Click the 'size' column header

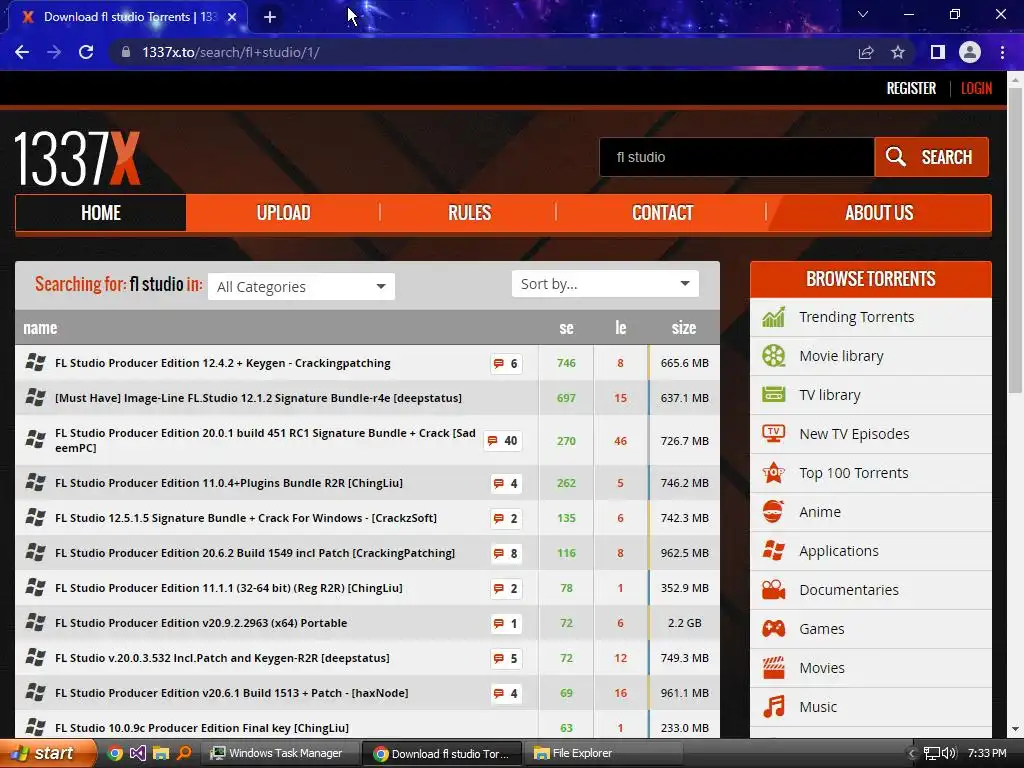pyautogui.click(x=684, y=328)
